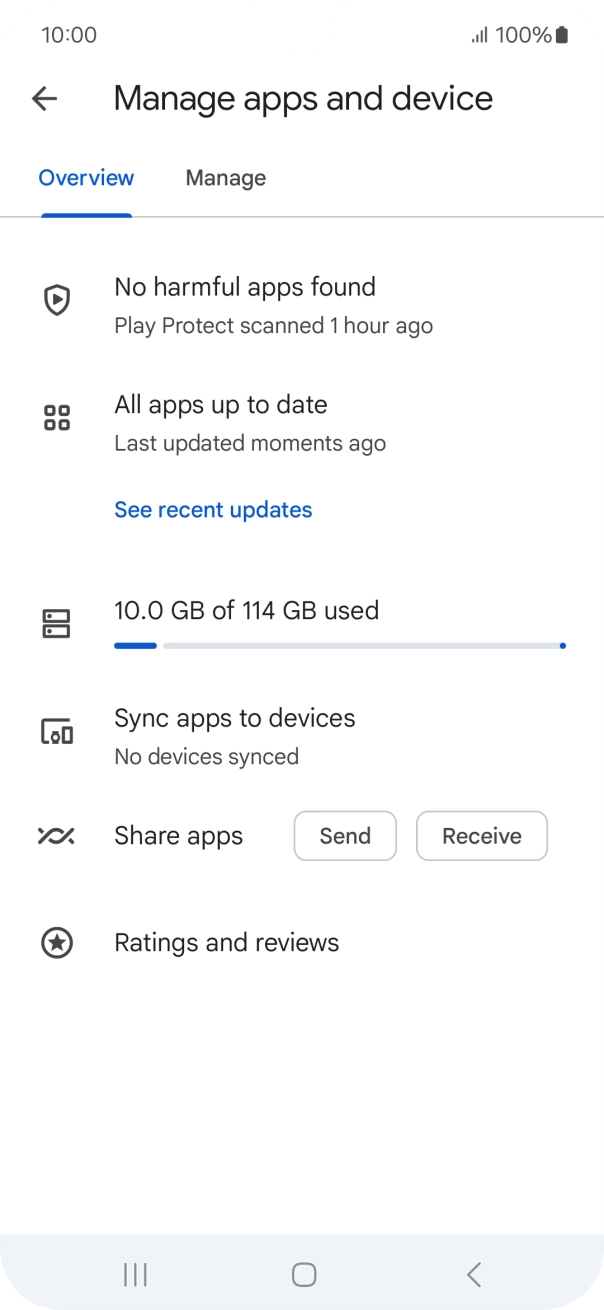Screen dimensions: 604x1310
Task: Tap the Share apps arrows icon
Action: pyautogui.click(x=57, y=836)
